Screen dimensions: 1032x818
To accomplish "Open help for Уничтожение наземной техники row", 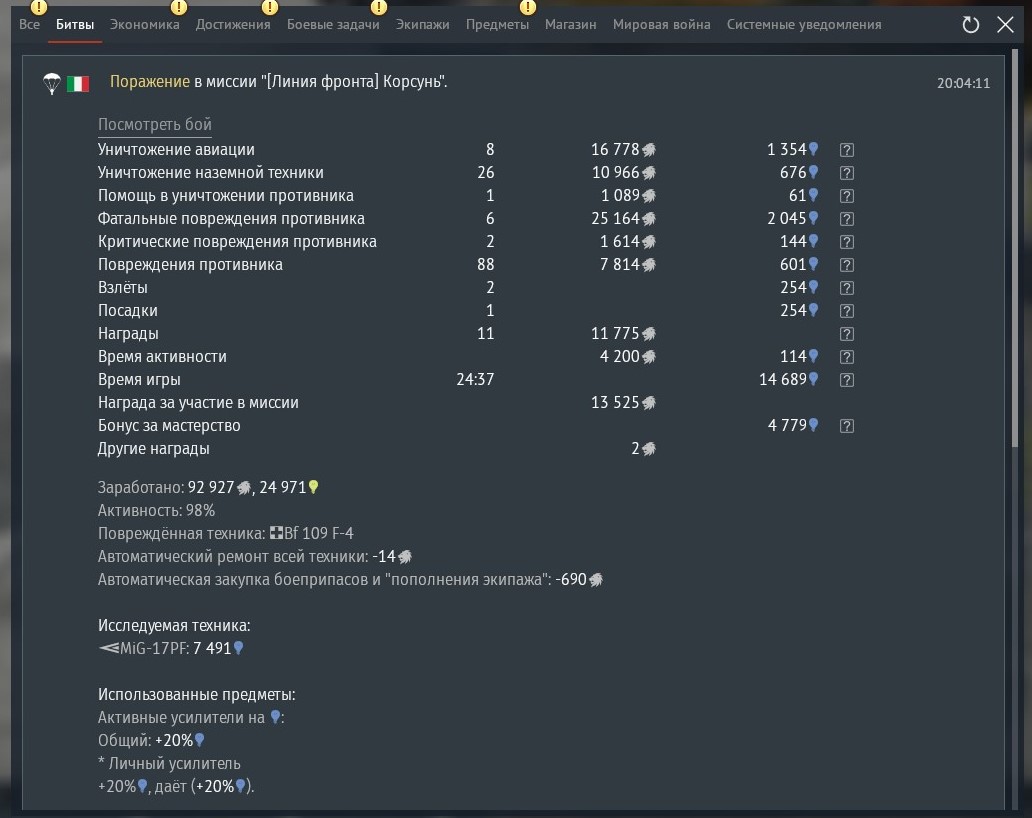I will (846, 173).
